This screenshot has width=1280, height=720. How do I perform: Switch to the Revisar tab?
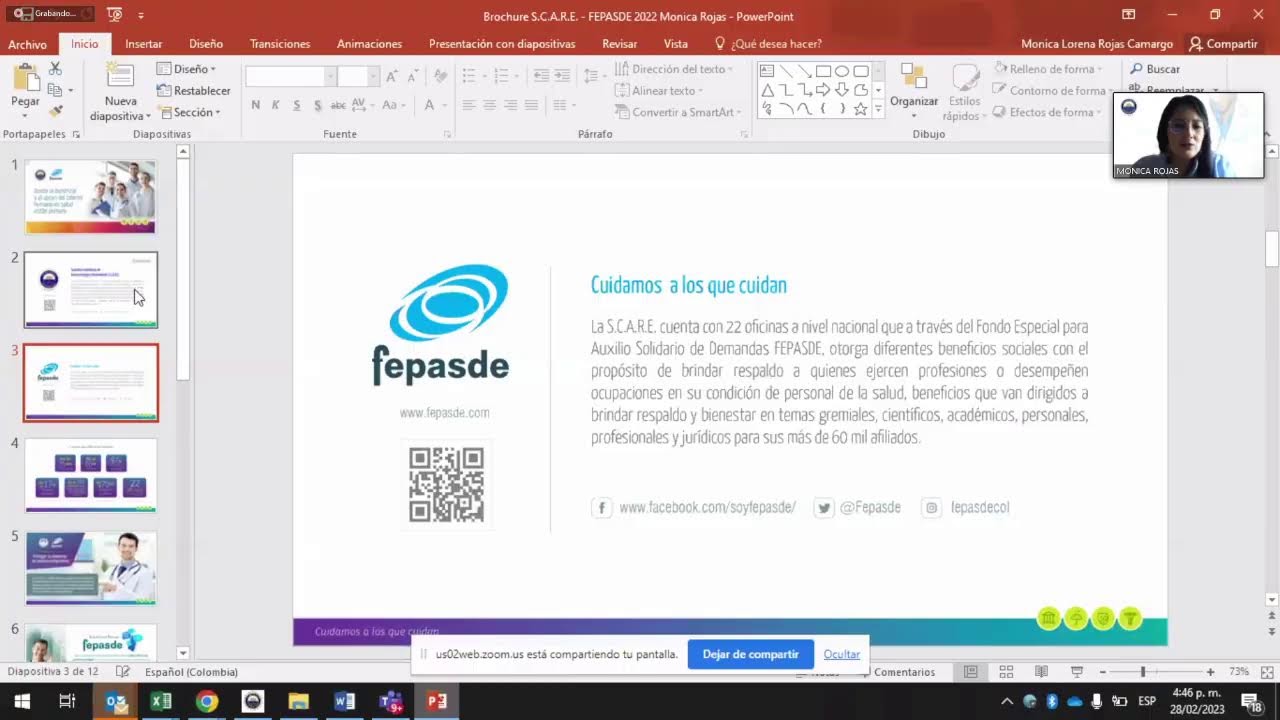[x=620, y=44]
